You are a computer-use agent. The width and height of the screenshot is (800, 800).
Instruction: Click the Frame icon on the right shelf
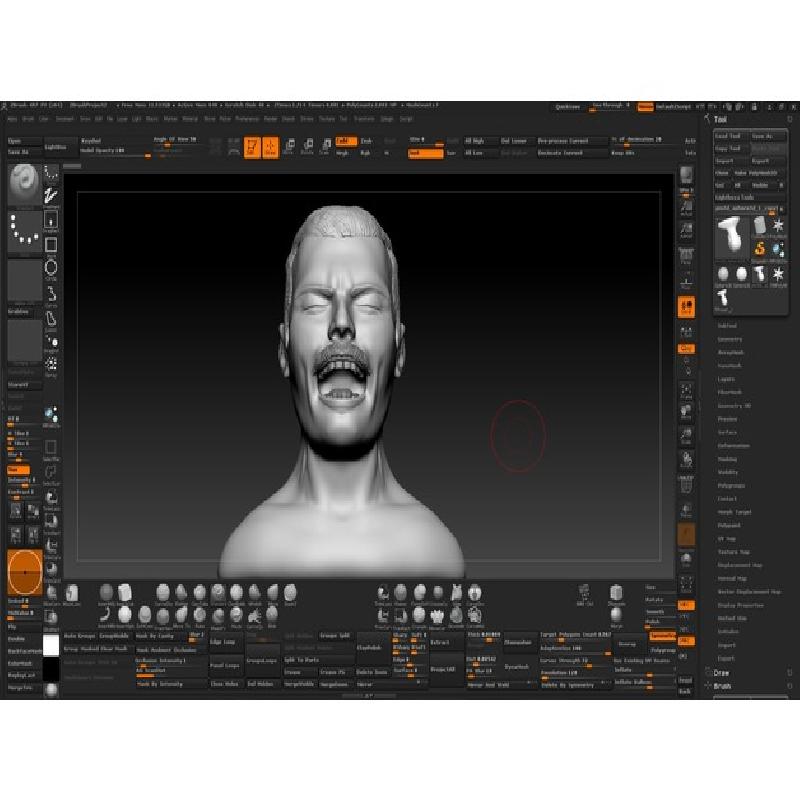pyautogui.click(x=686, y=391)
